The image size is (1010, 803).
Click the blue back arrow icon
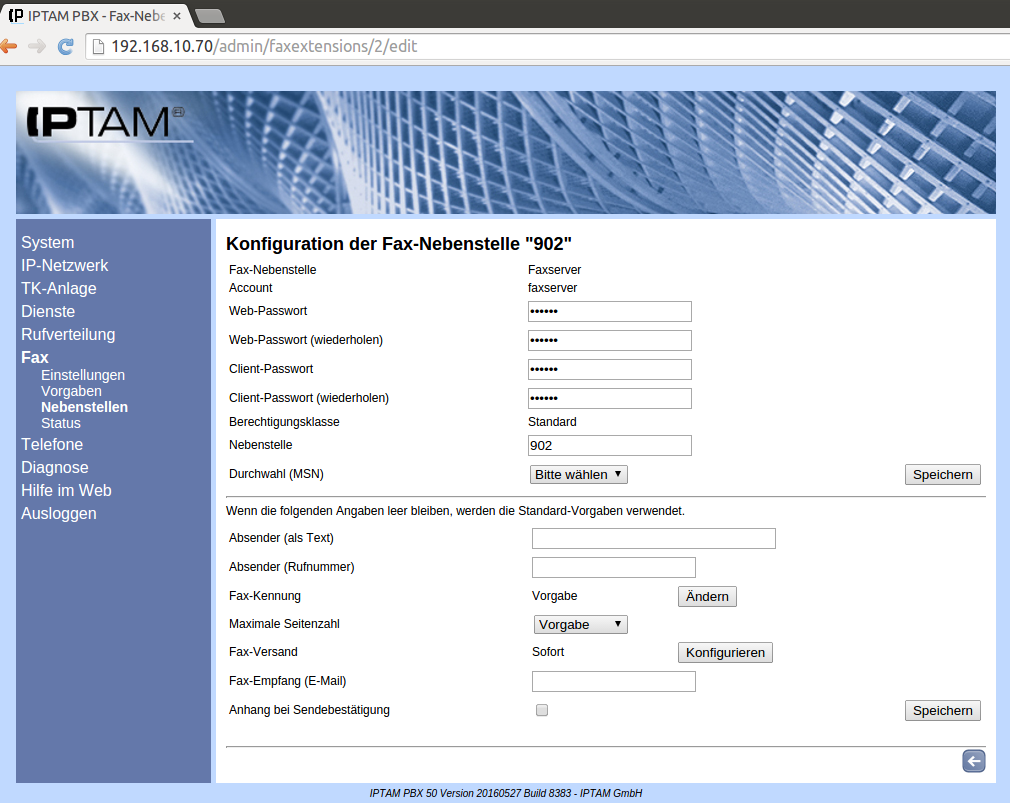click(973, 761)
